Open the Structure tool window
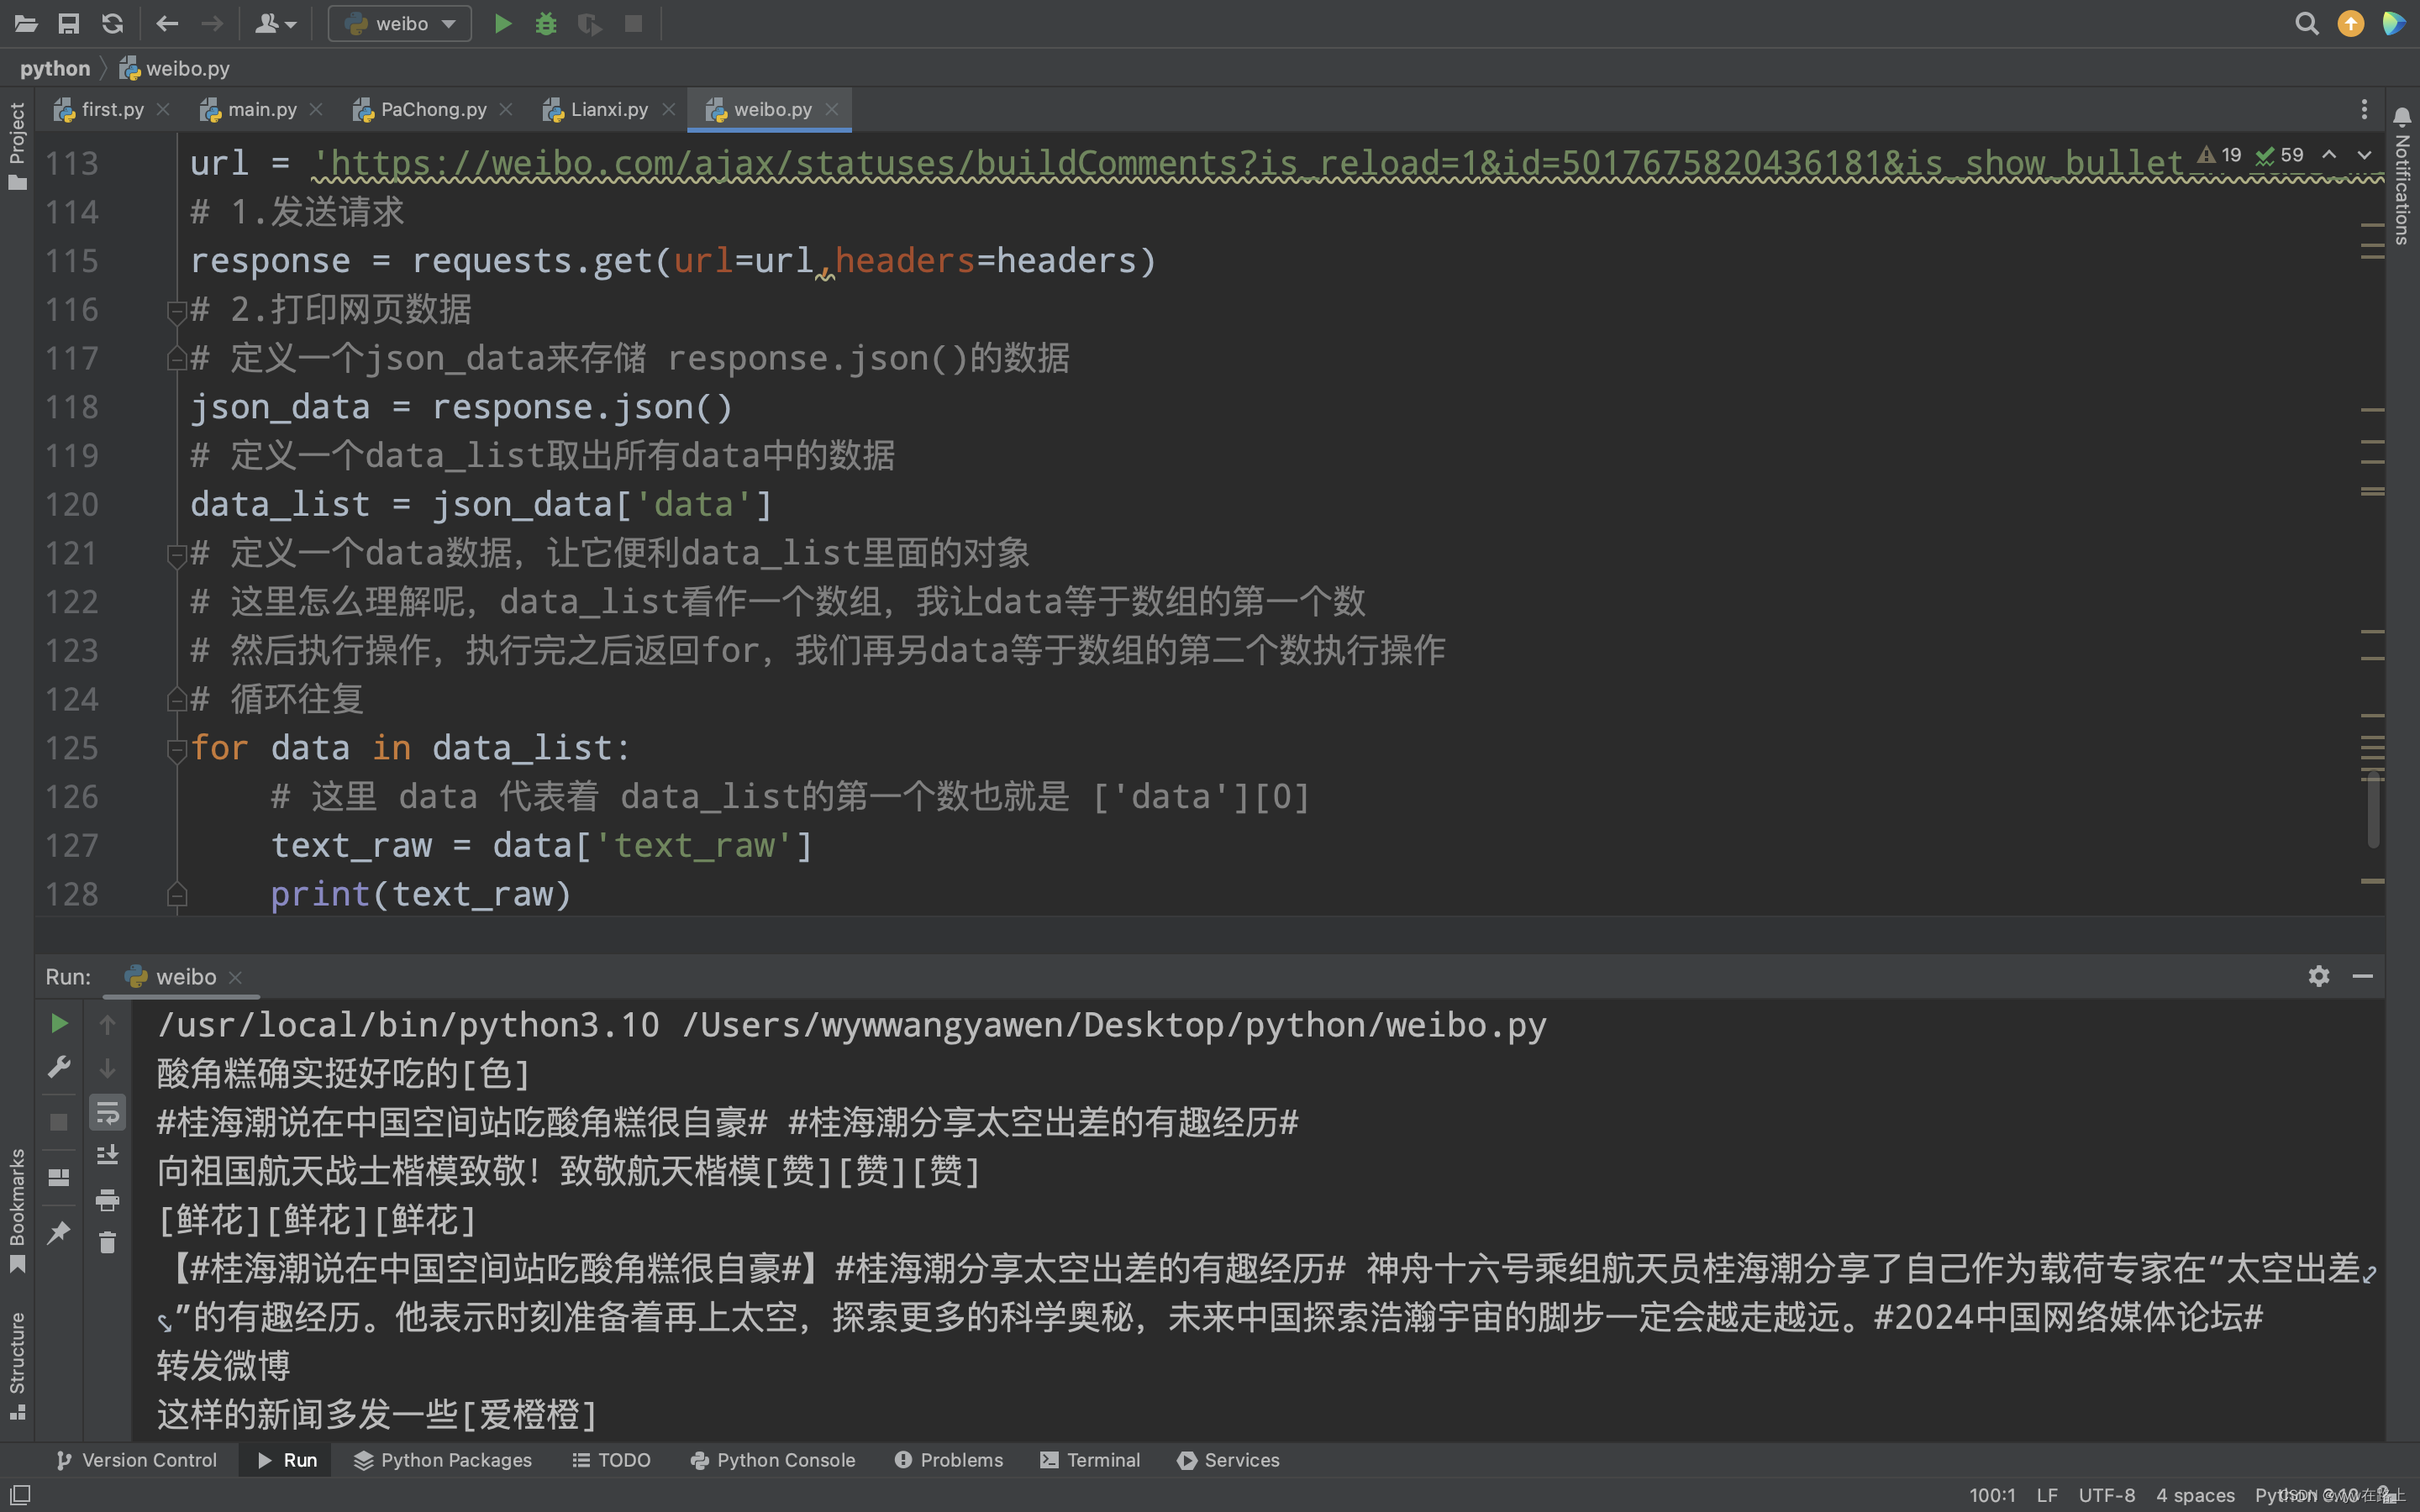2420x1512 pixels. coord(17,1365)
